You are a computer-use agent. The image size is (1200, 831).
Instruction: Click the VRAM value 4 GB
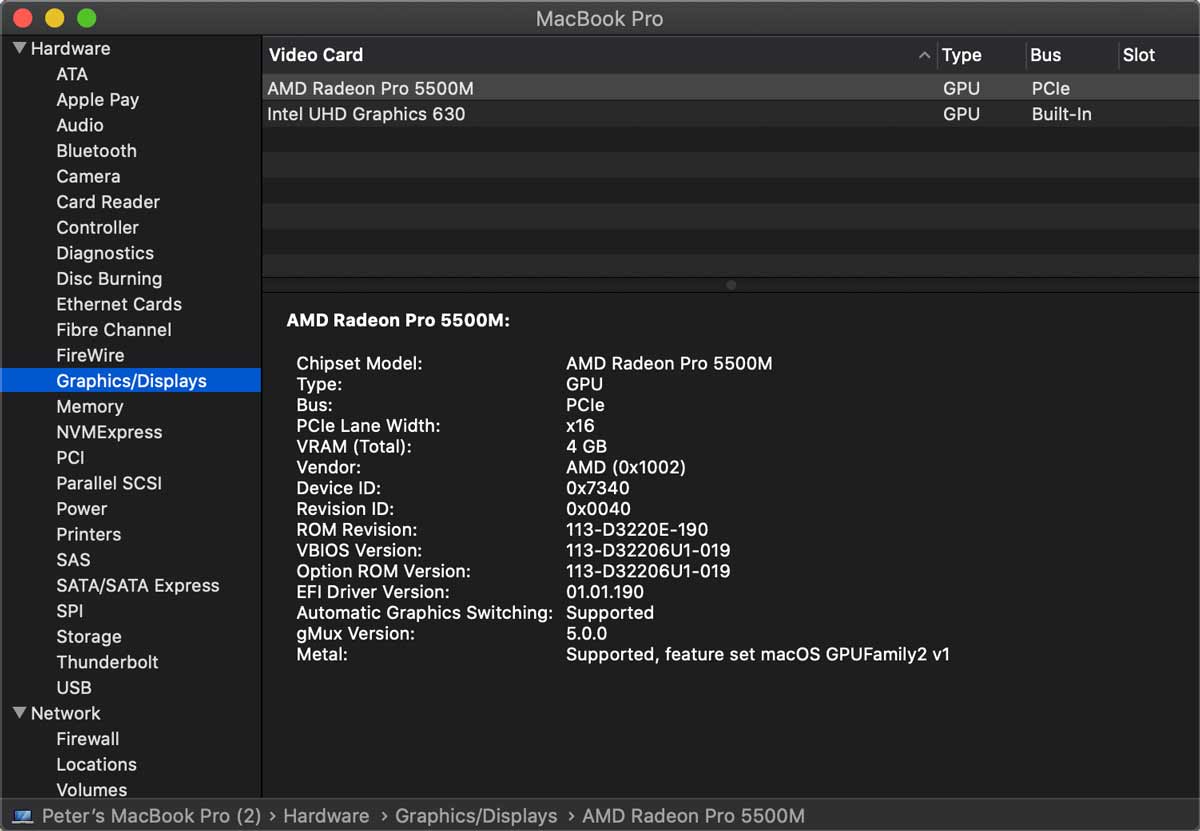586,447
